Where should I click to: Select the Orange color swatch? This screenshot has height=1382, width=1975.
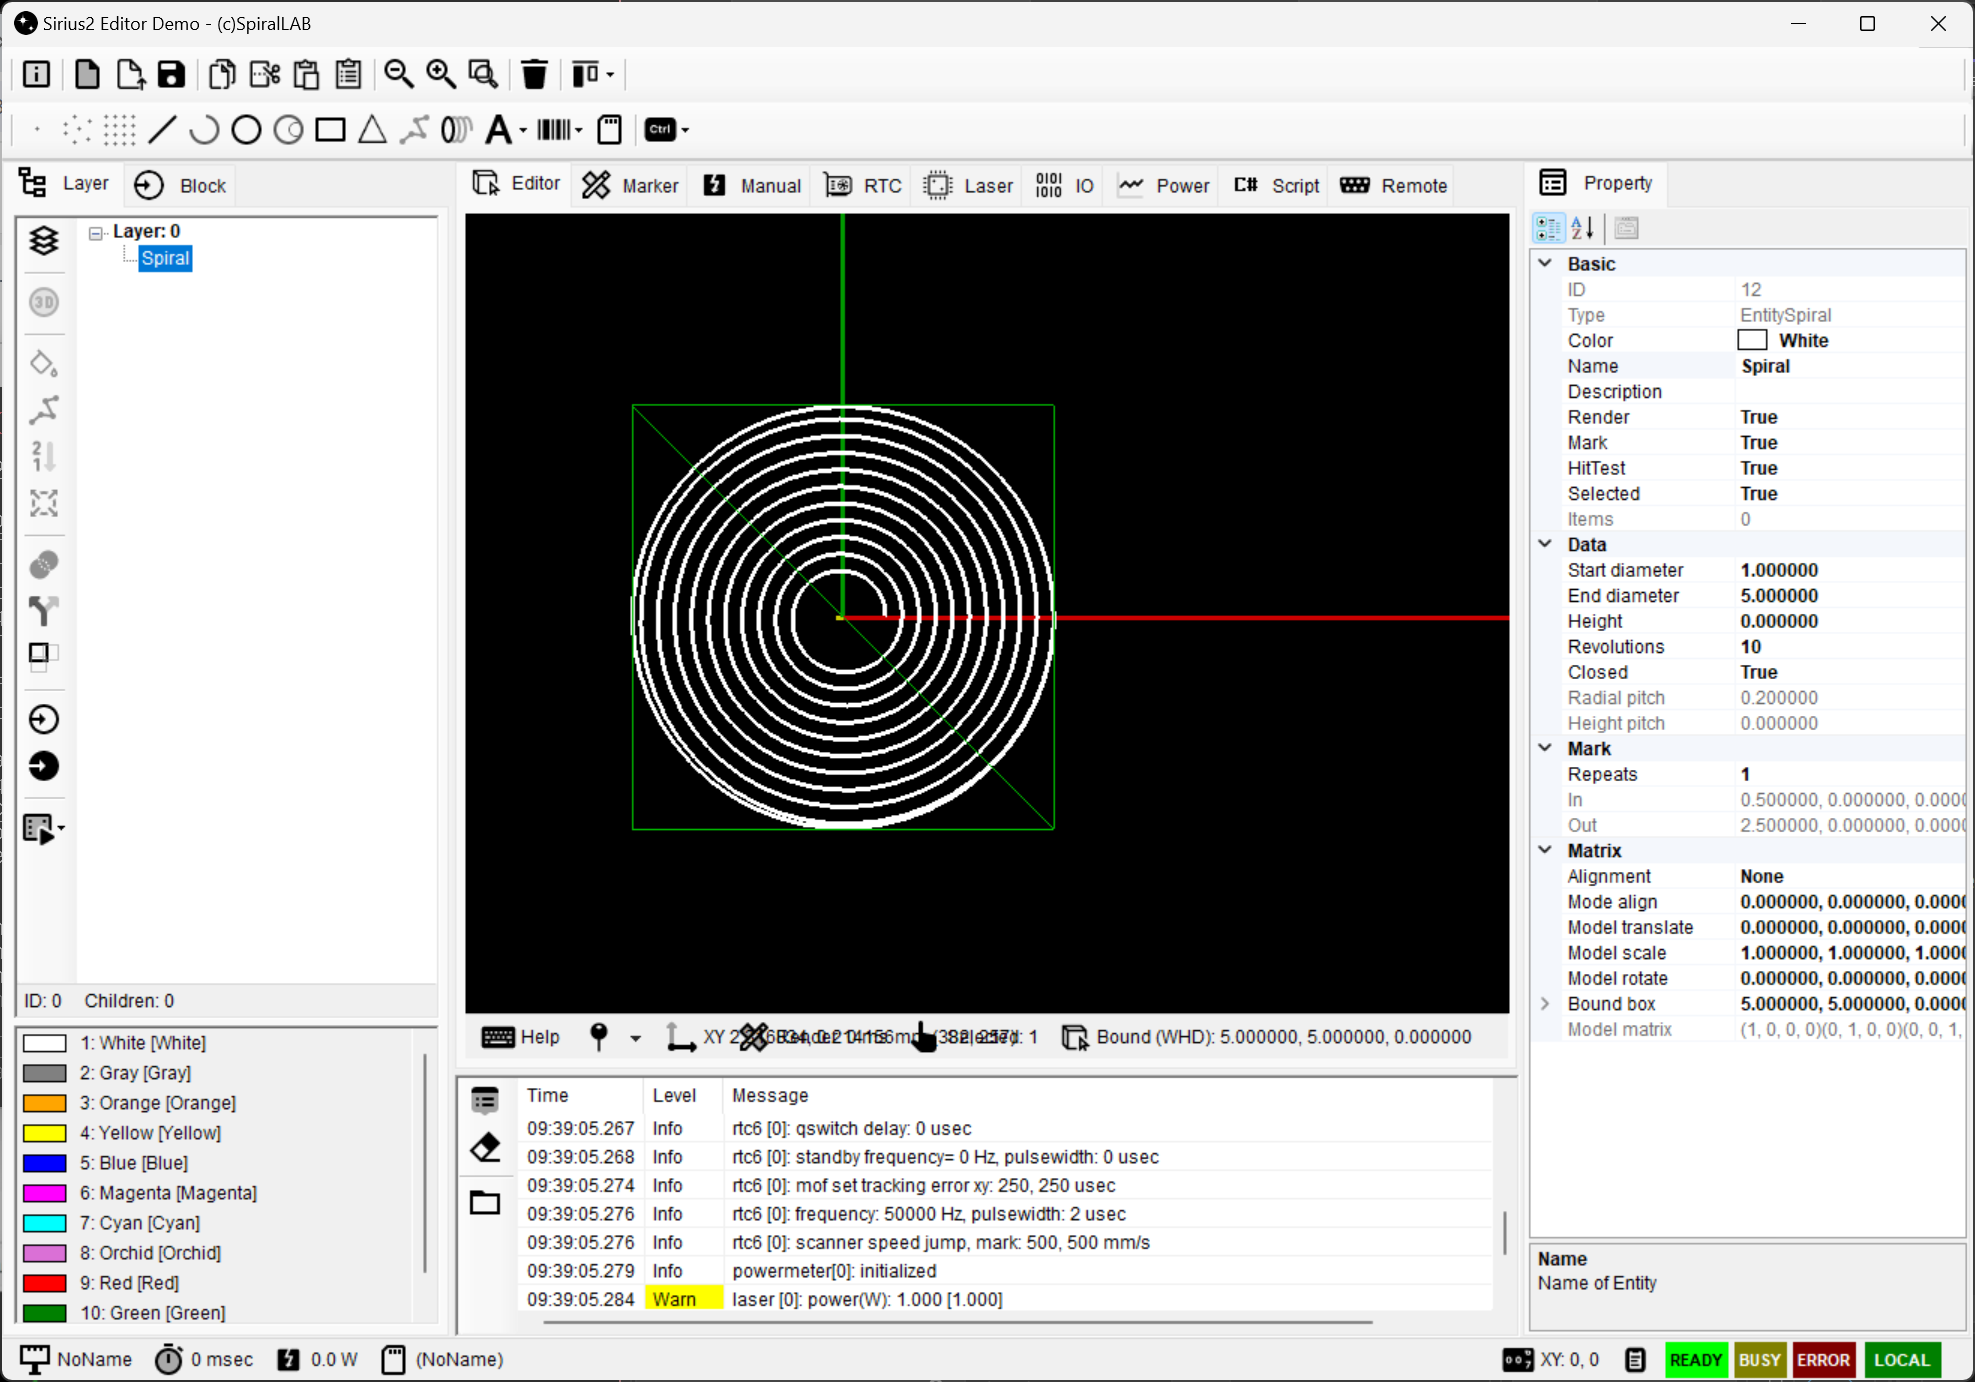click(45, 1103)
